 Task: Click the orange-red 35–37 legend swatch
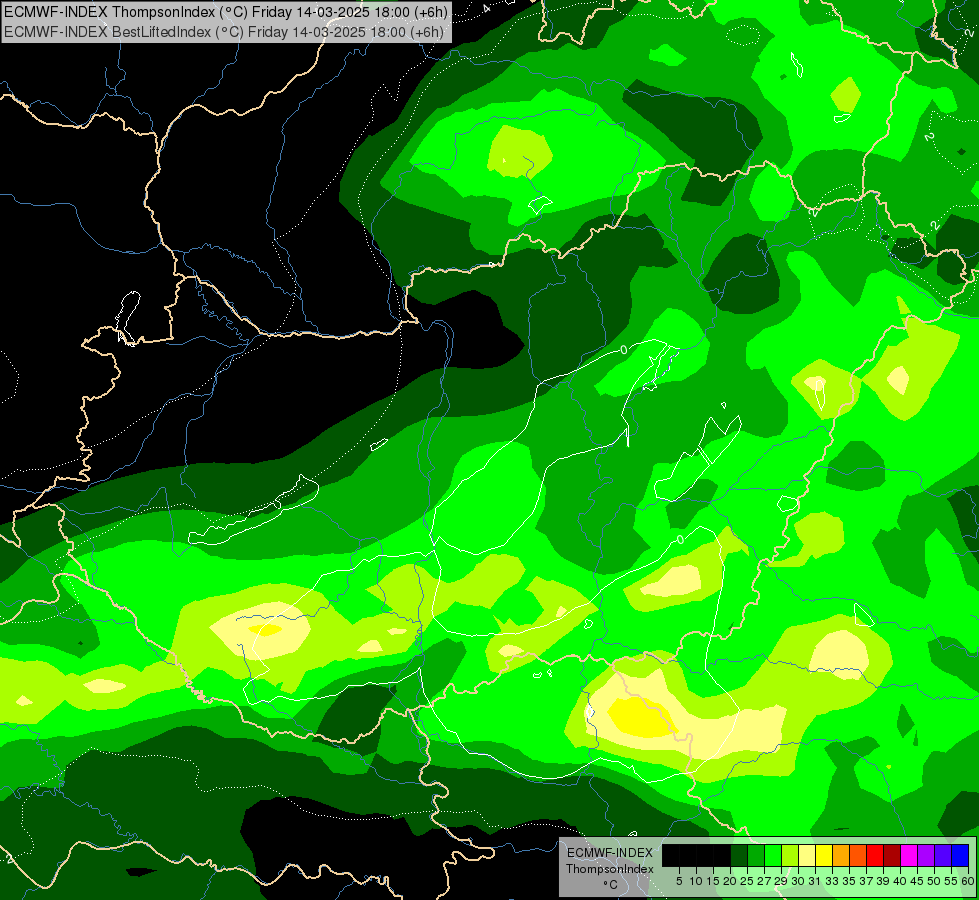point(858,855)
